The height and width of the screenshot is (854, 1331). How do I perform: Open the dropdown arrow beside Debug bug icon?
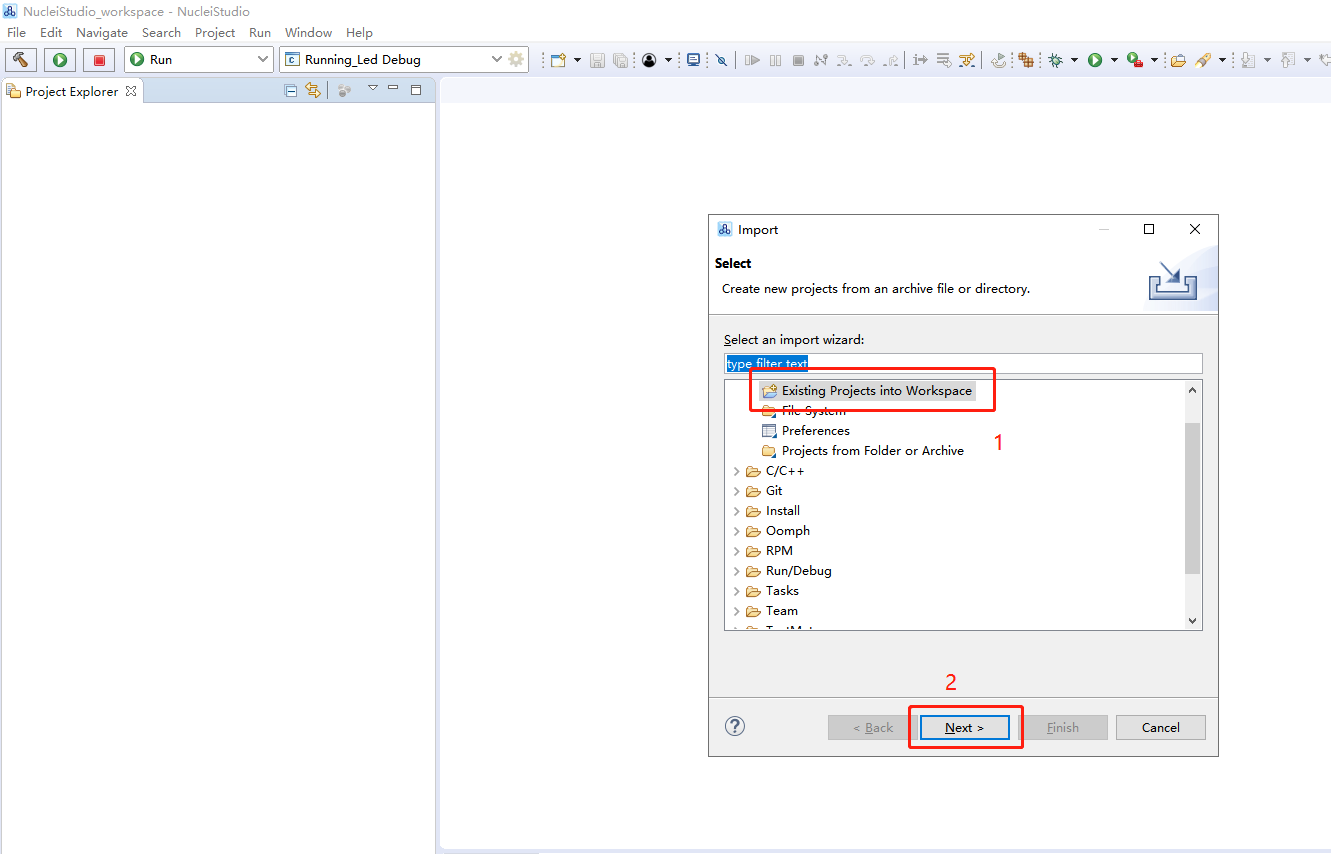(1074, 60)
